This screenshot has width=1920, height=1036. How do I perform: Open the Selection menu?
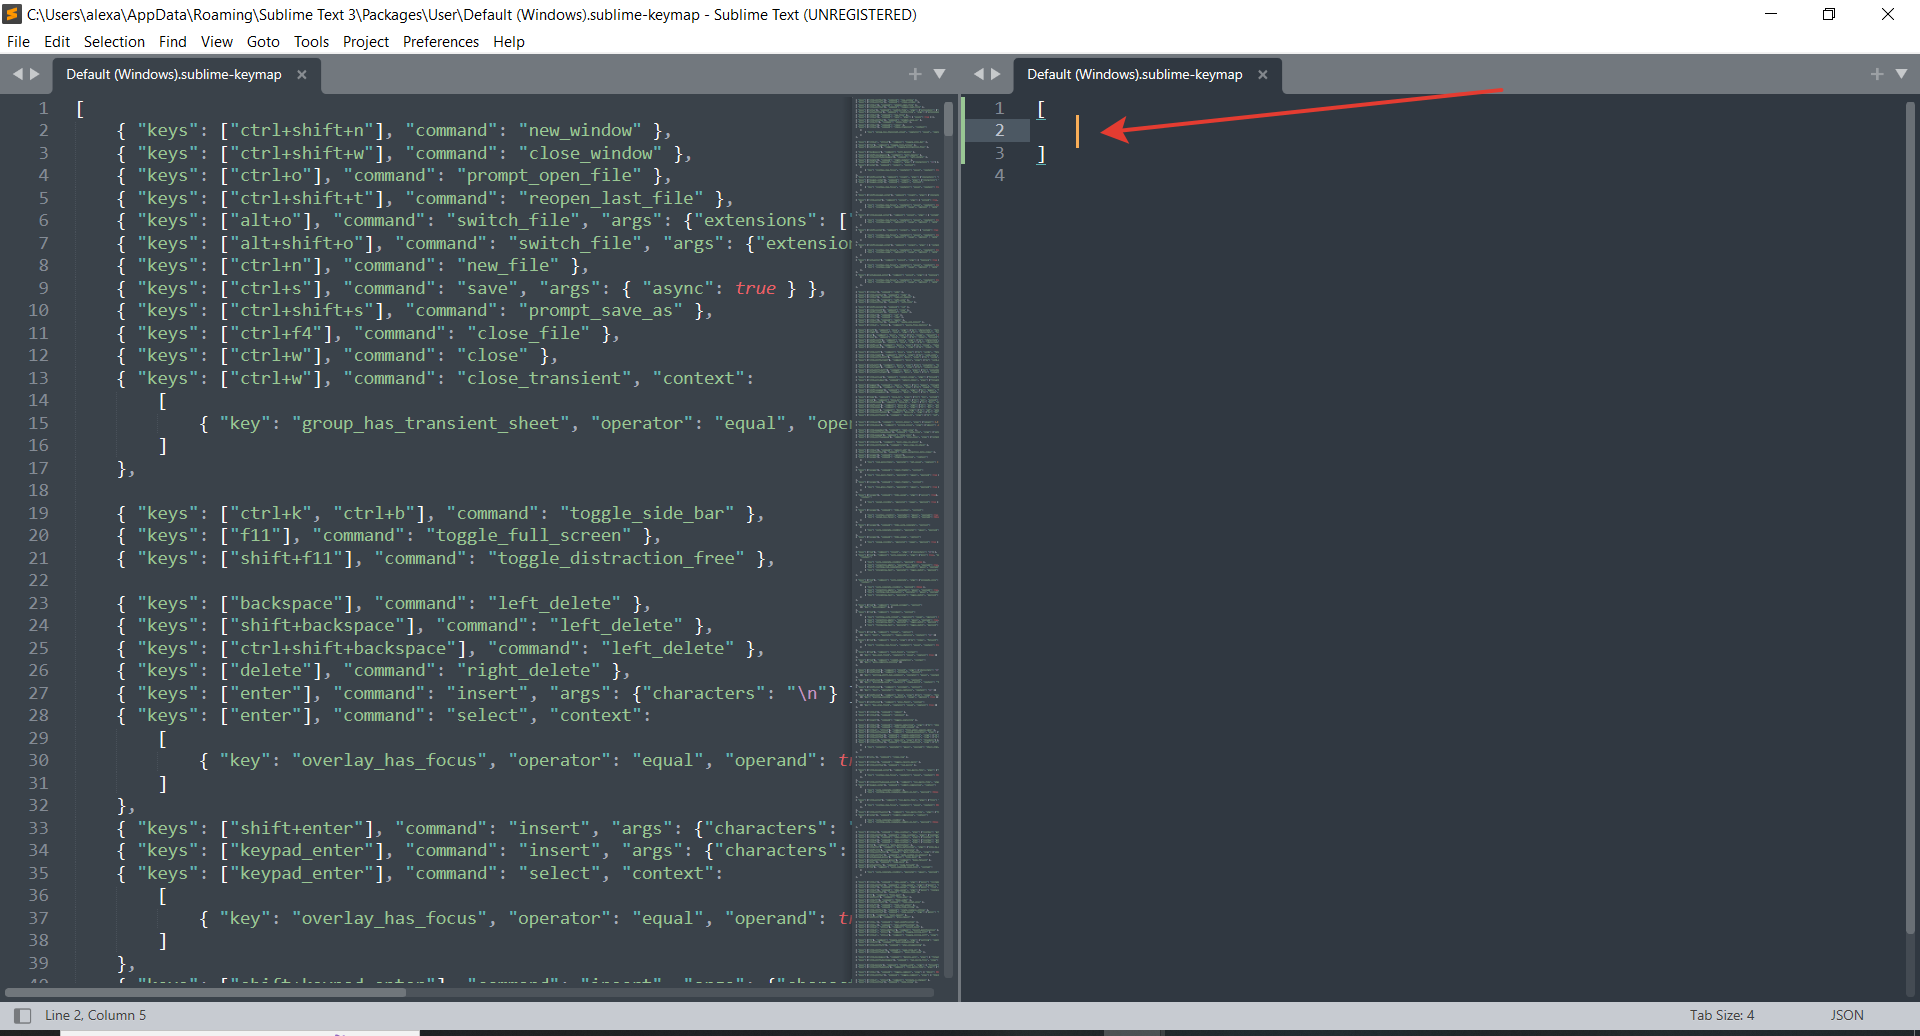click(x=114, y=41)
